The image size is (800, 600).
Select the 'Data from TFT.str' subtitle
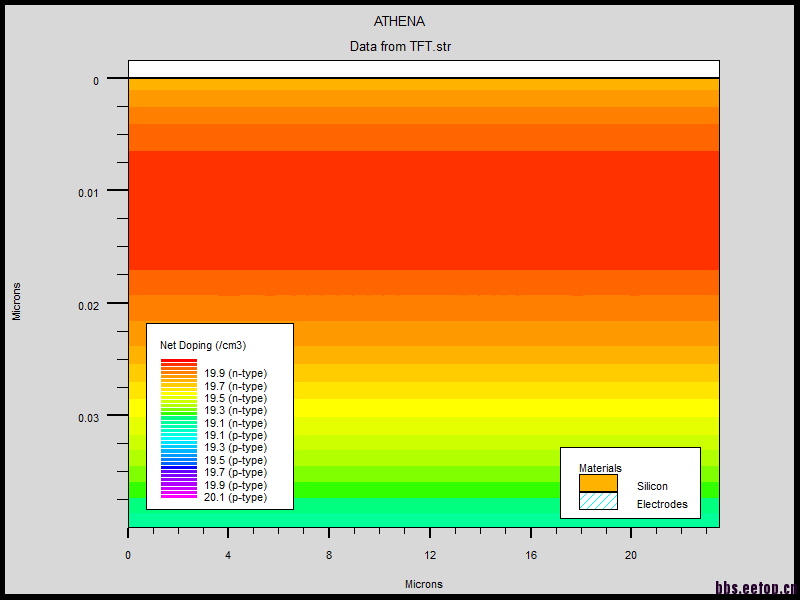click(x=400, y=46)
